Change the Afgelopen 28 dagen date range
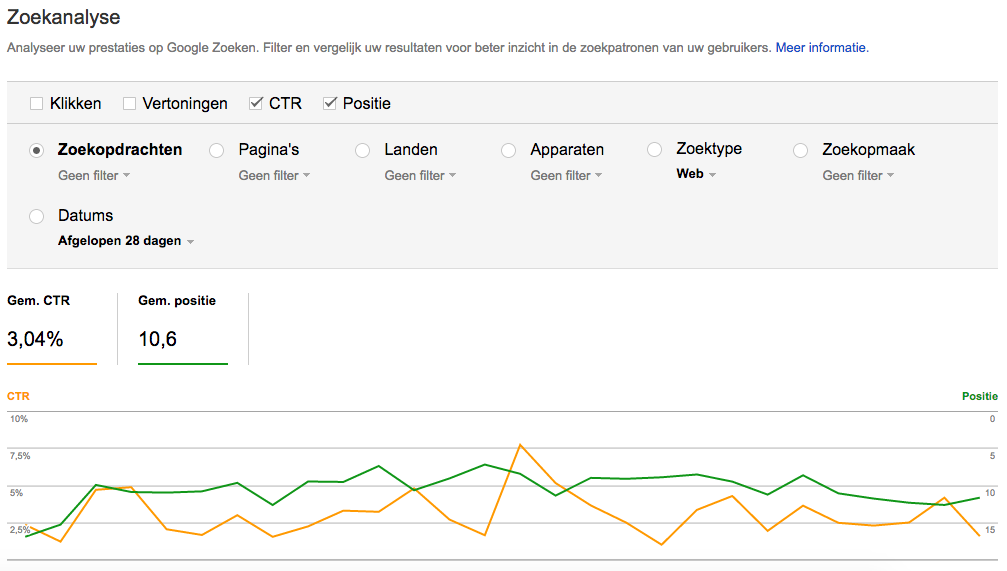Screen dimensions: 1007x571 [126, 241]
